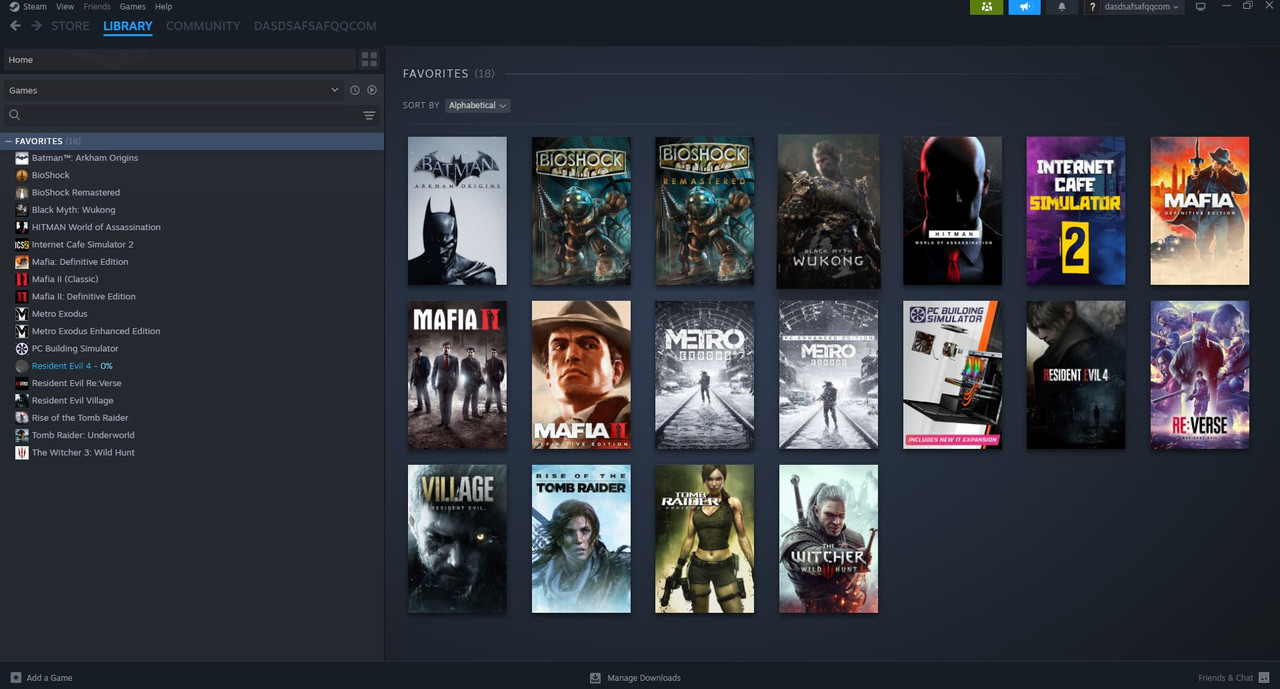1280x689 pixels.
Task: Click the recent activity clock icon
Action: coord(354,90)
